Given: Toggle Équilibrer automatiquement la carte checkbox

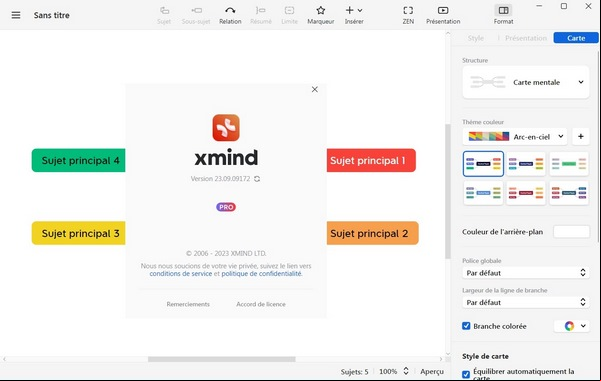Looking at the screenshot, I should coord(466,374).
